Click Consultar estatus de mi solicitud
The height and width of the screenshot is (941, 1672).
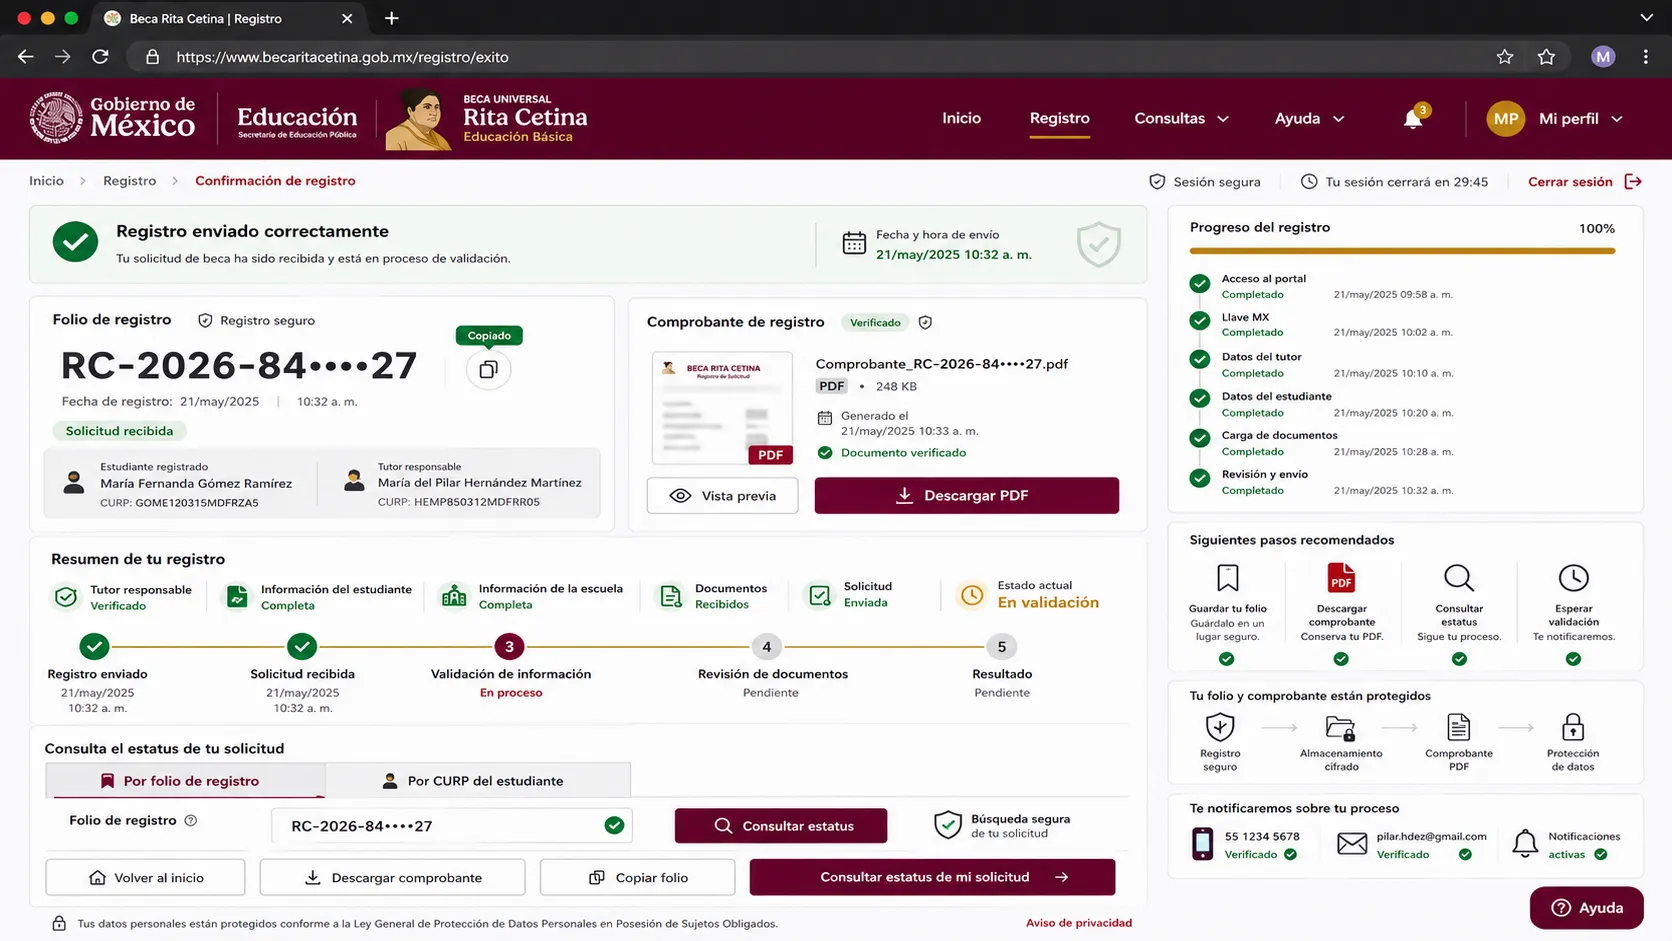click(932, 877)
